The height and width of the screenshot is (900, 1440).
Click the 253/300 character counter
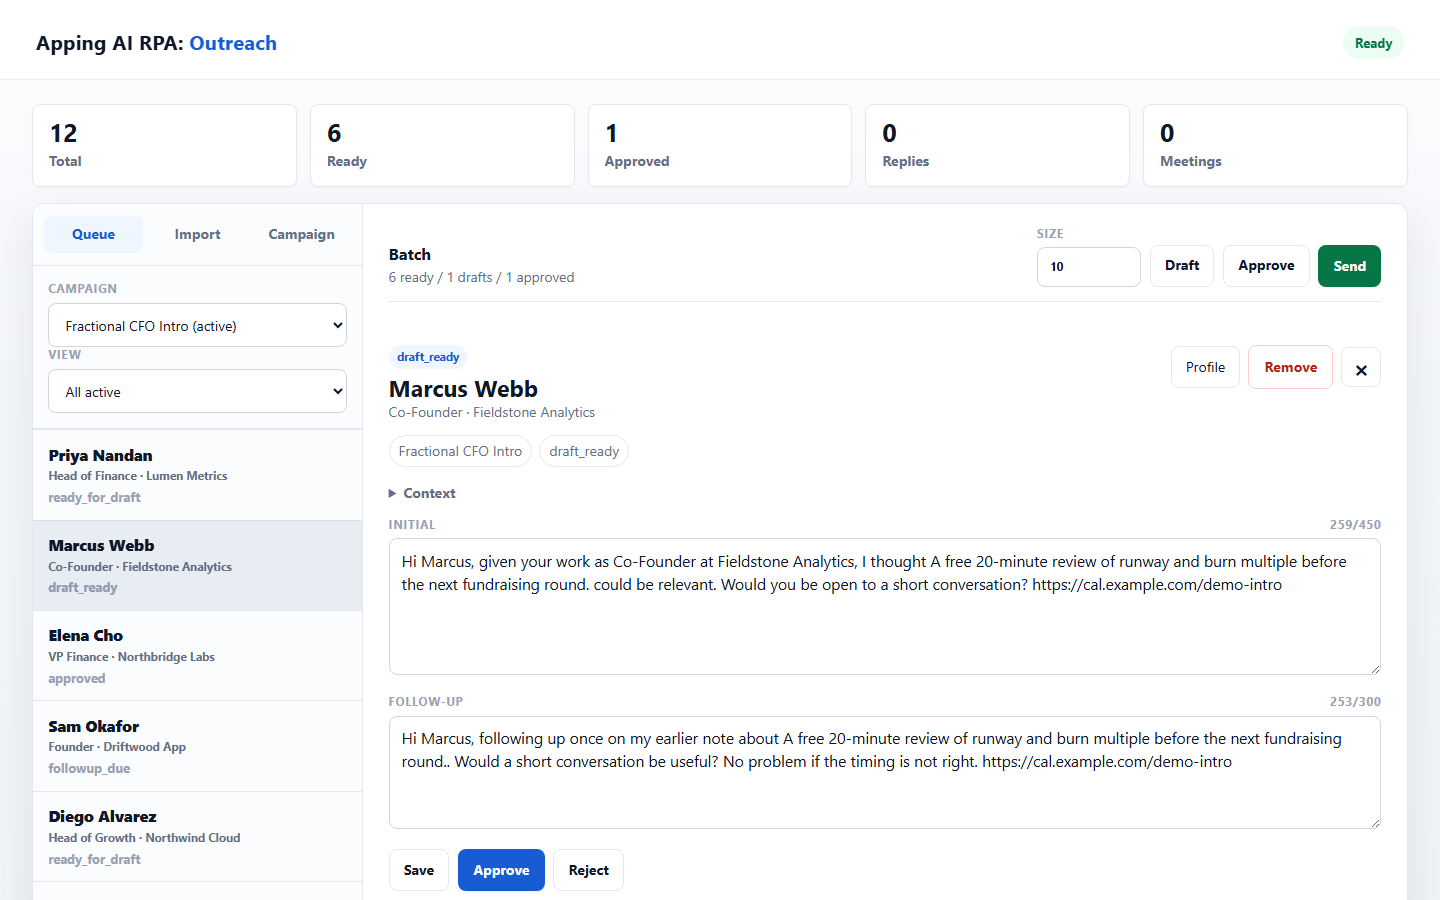(1355, 701)
